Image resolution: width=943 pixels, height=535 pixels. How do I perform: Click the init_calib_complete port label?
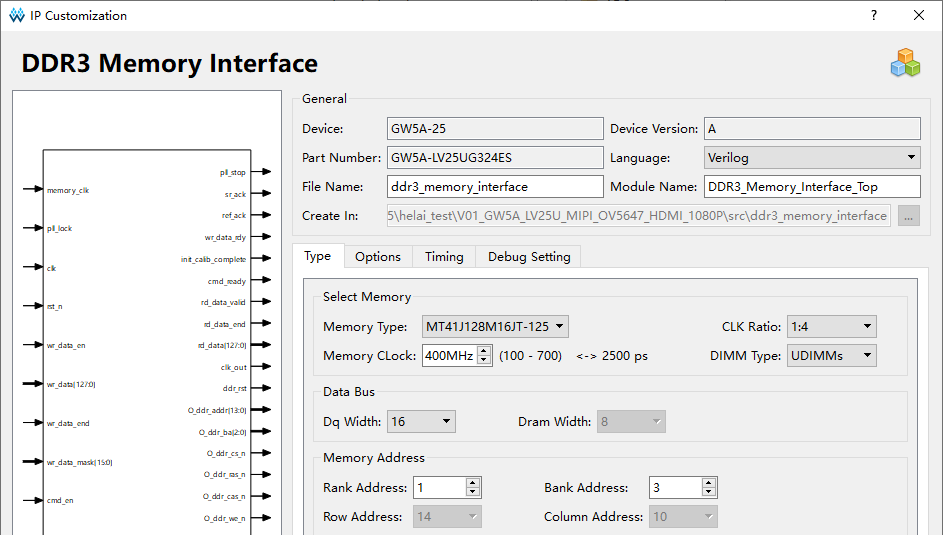213,259
